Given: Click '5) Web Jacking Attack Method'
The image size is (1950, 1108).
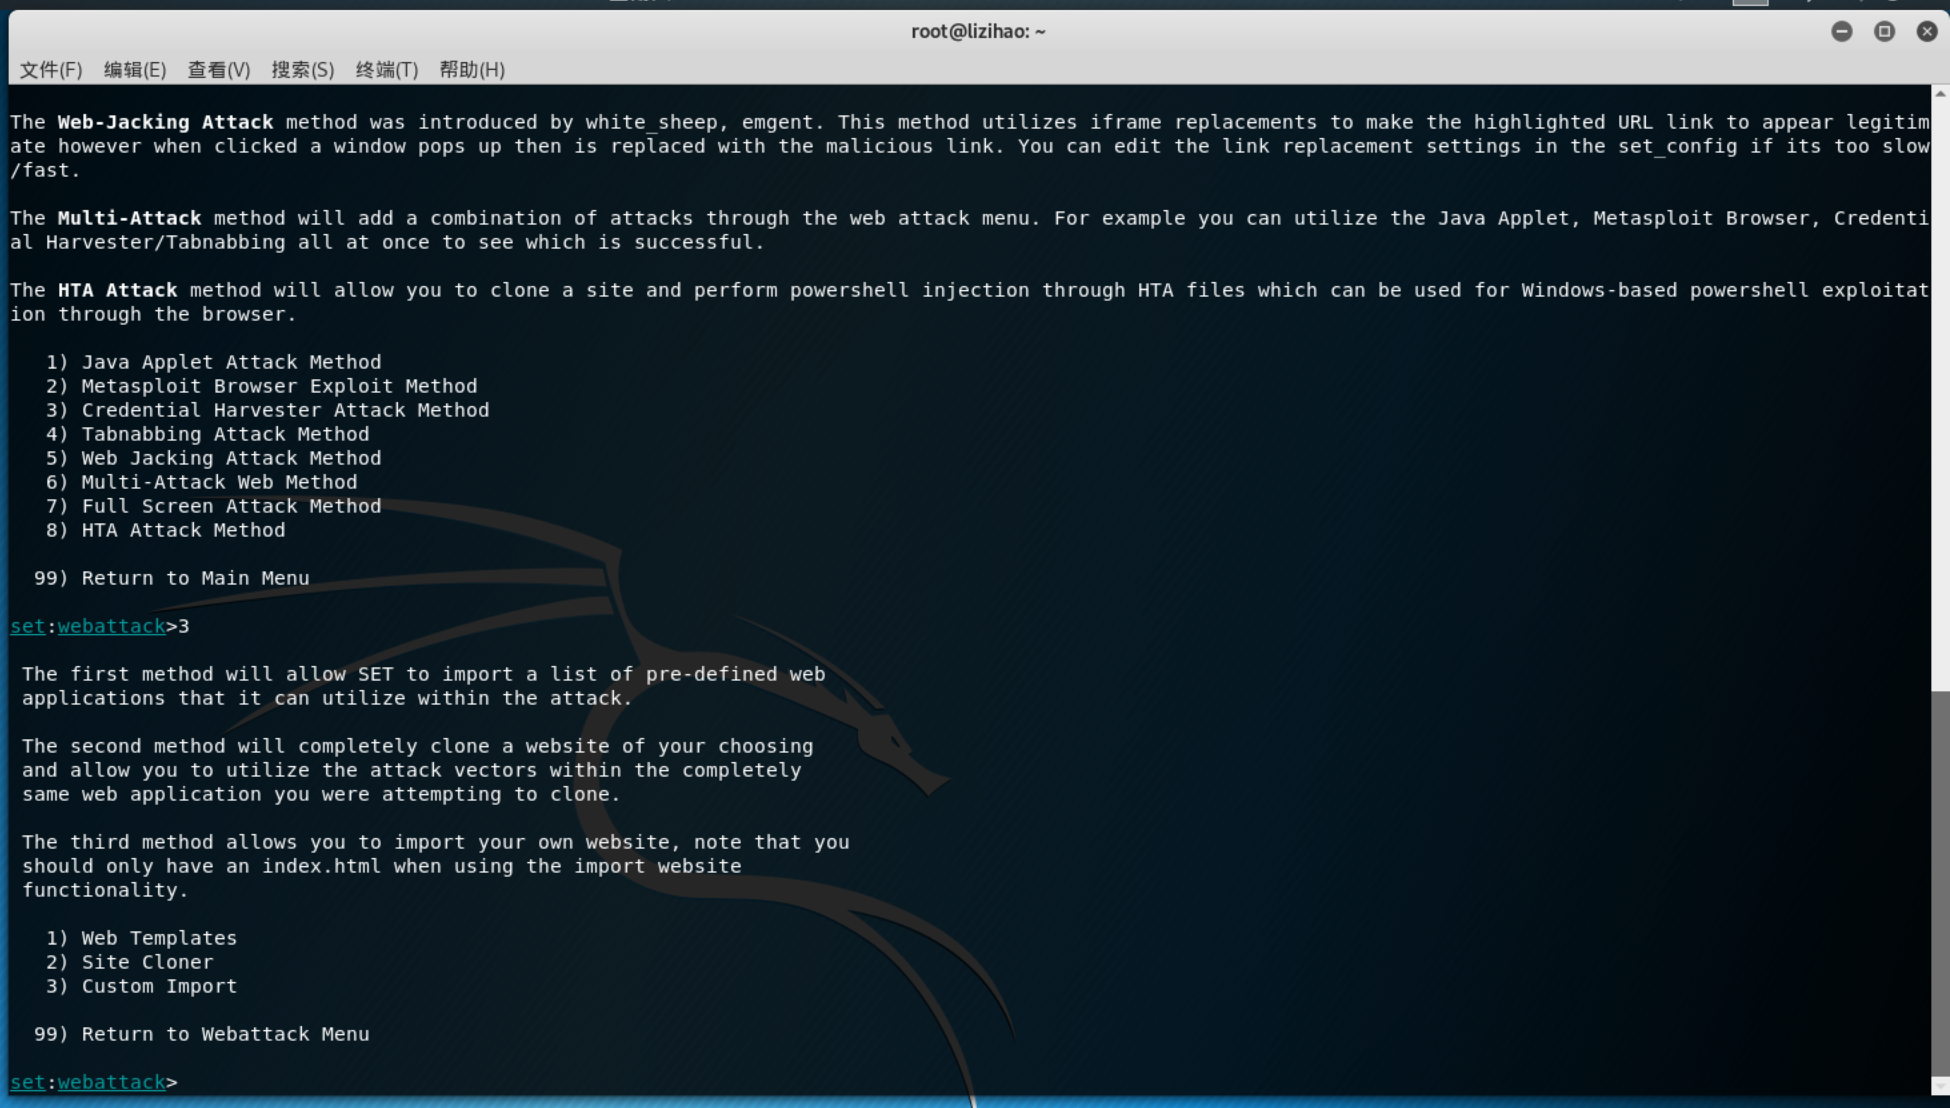Looking at the screenshot, I should 213,458.
